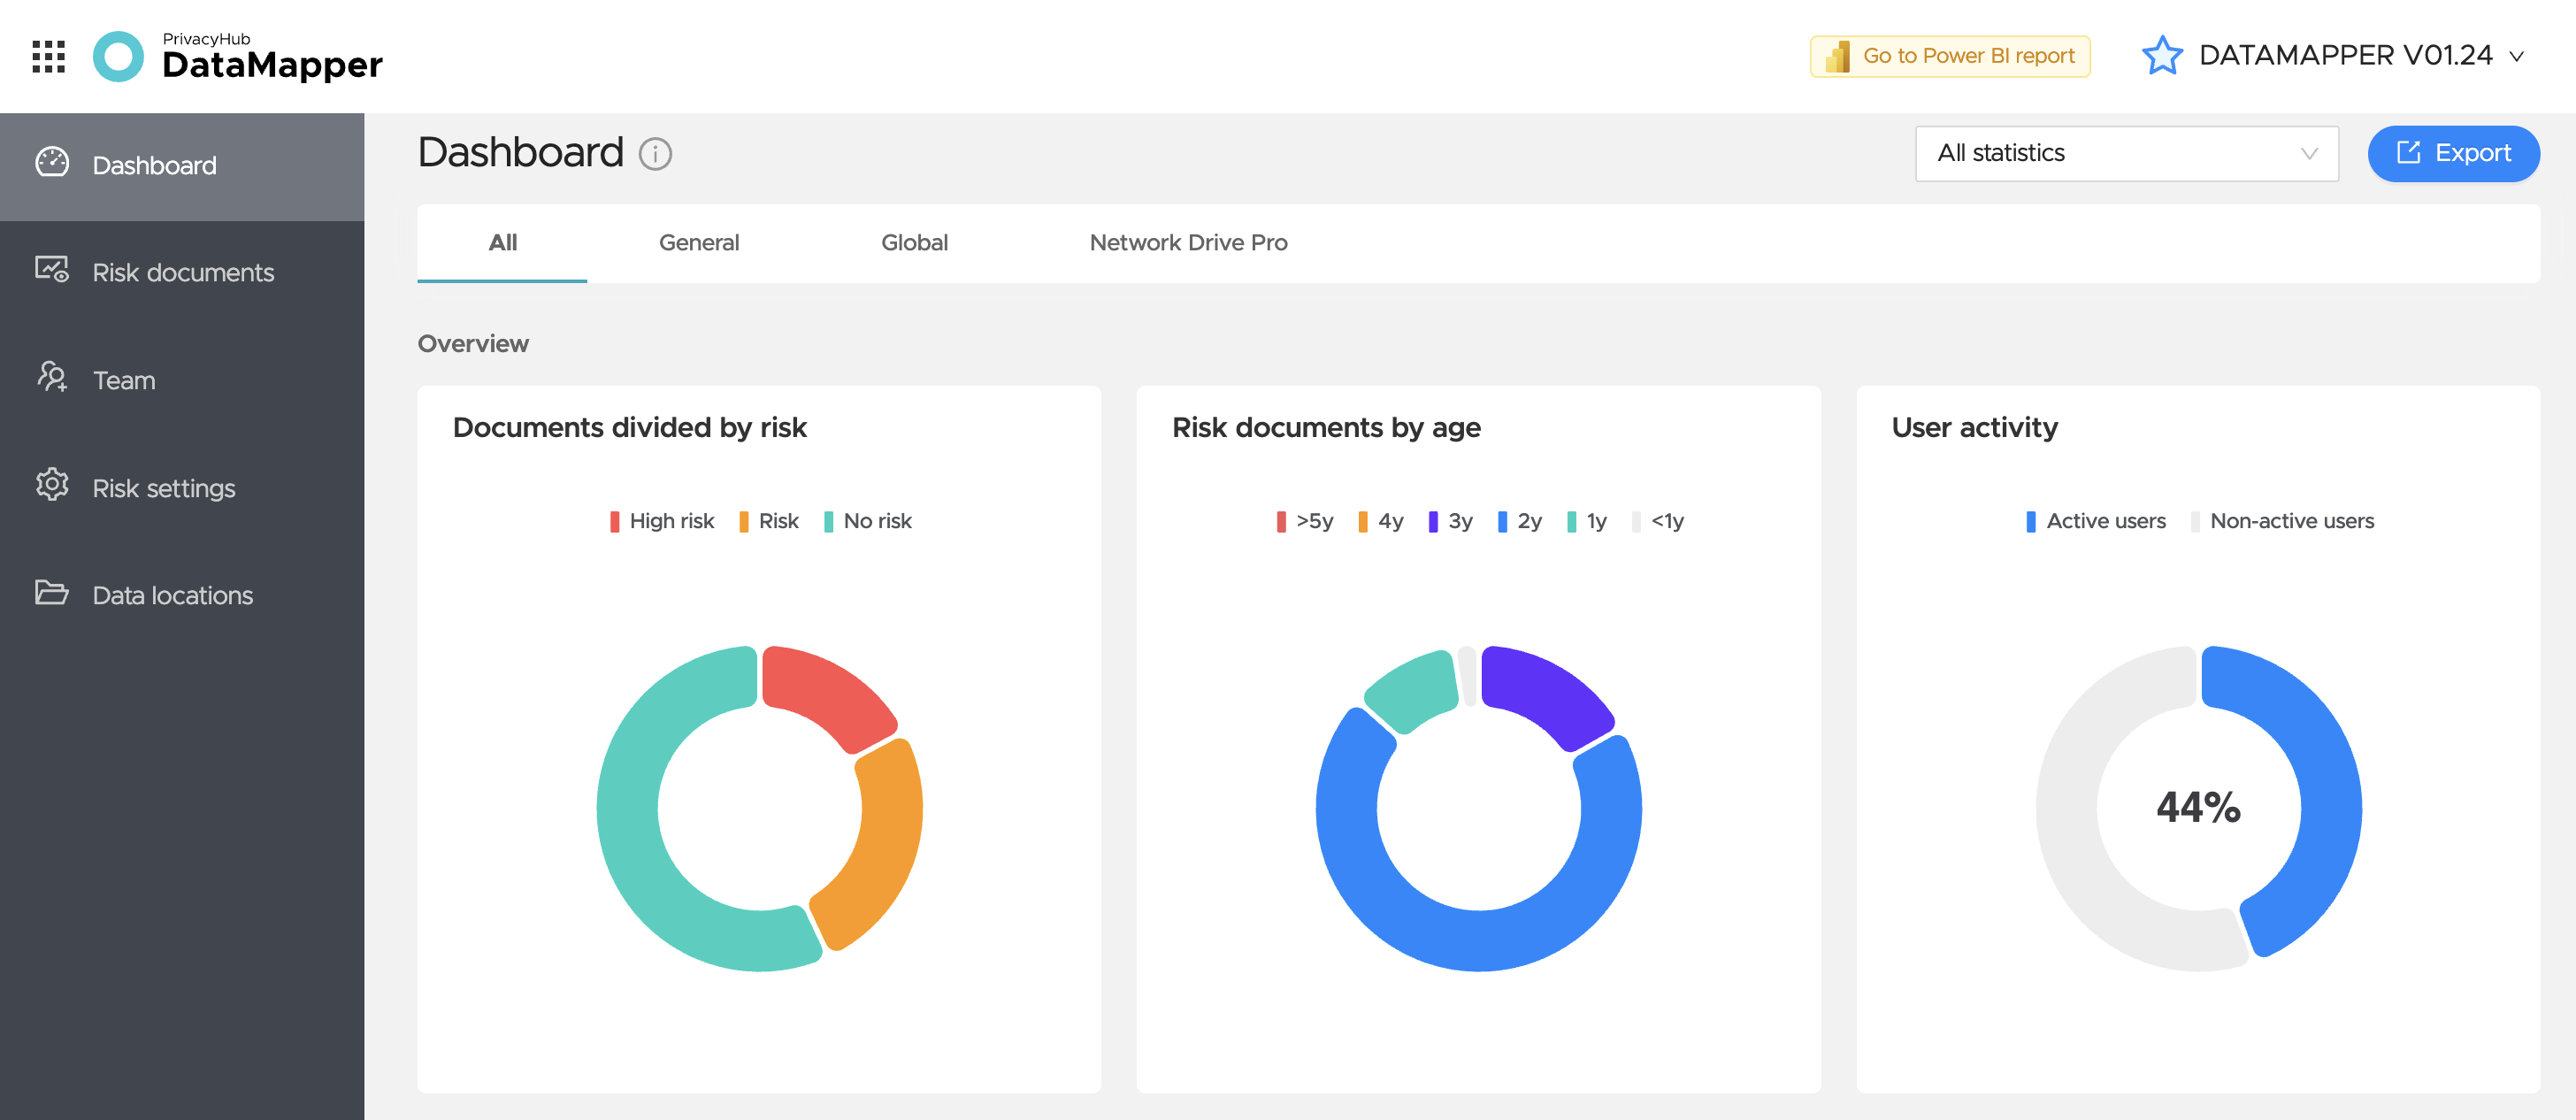The width and height of the screenshot is (2576, 1120).
Task: Click the Dashboard info icon
Action: pos(655,154)
